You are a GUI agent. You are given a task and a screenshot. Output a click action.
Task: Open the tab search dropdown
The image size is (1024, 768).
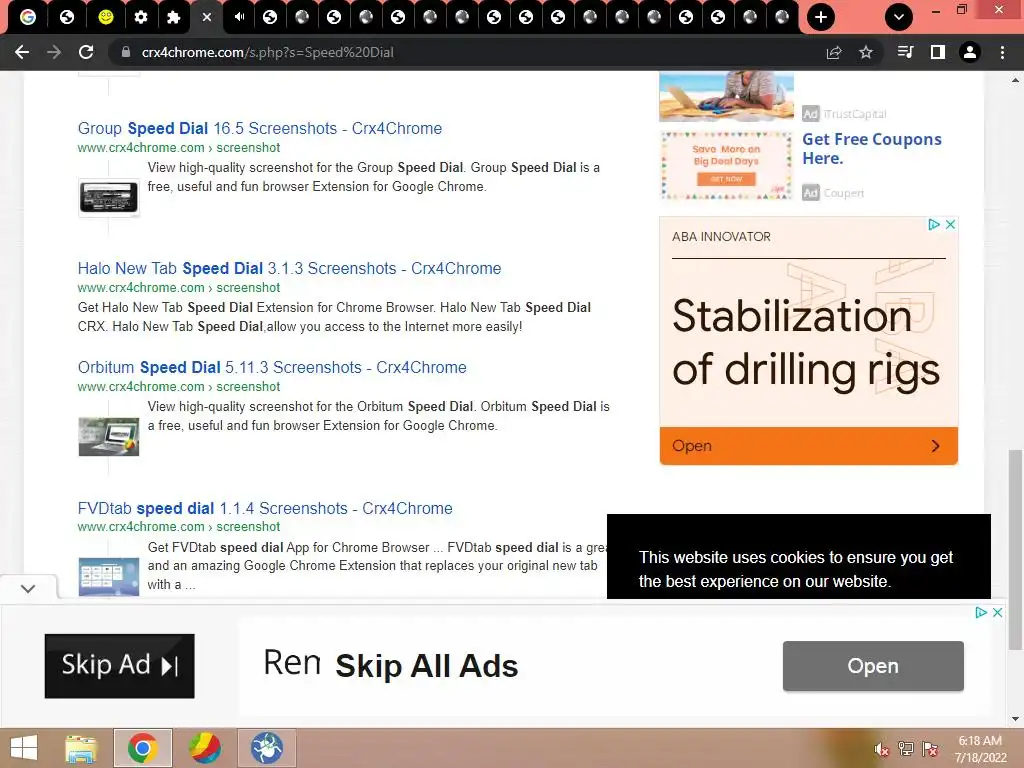coord(899,17)
